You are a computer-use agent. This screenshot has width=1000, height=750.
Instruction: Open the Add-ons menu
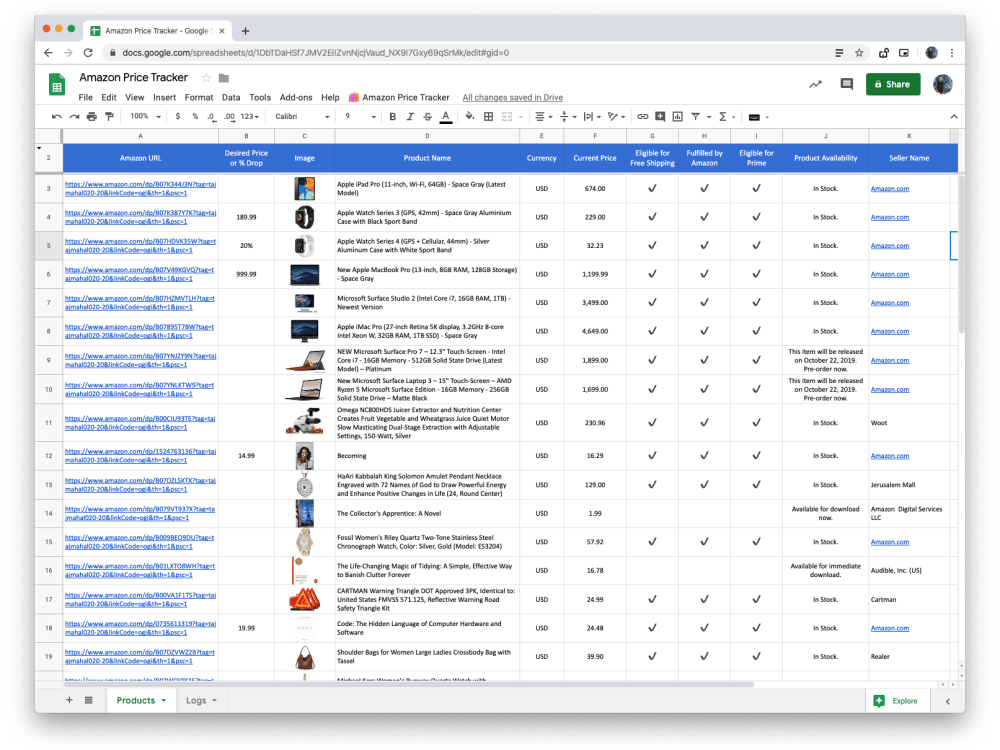click(295, 97)
